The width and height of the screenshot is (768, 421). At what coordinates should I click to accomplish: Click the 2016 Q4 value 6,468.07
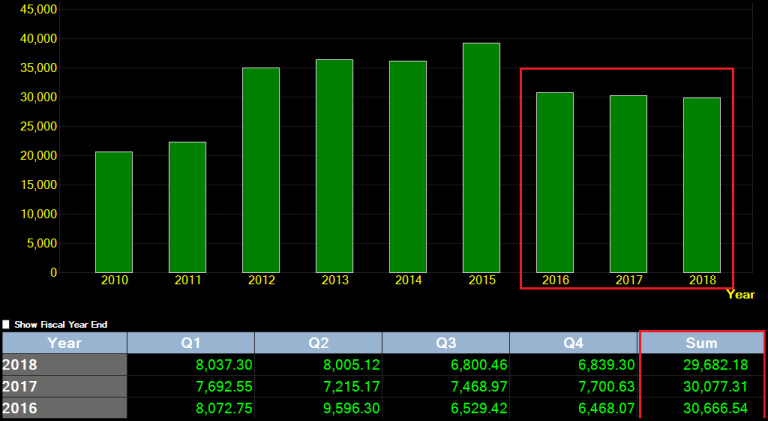[x=606, y=408]
